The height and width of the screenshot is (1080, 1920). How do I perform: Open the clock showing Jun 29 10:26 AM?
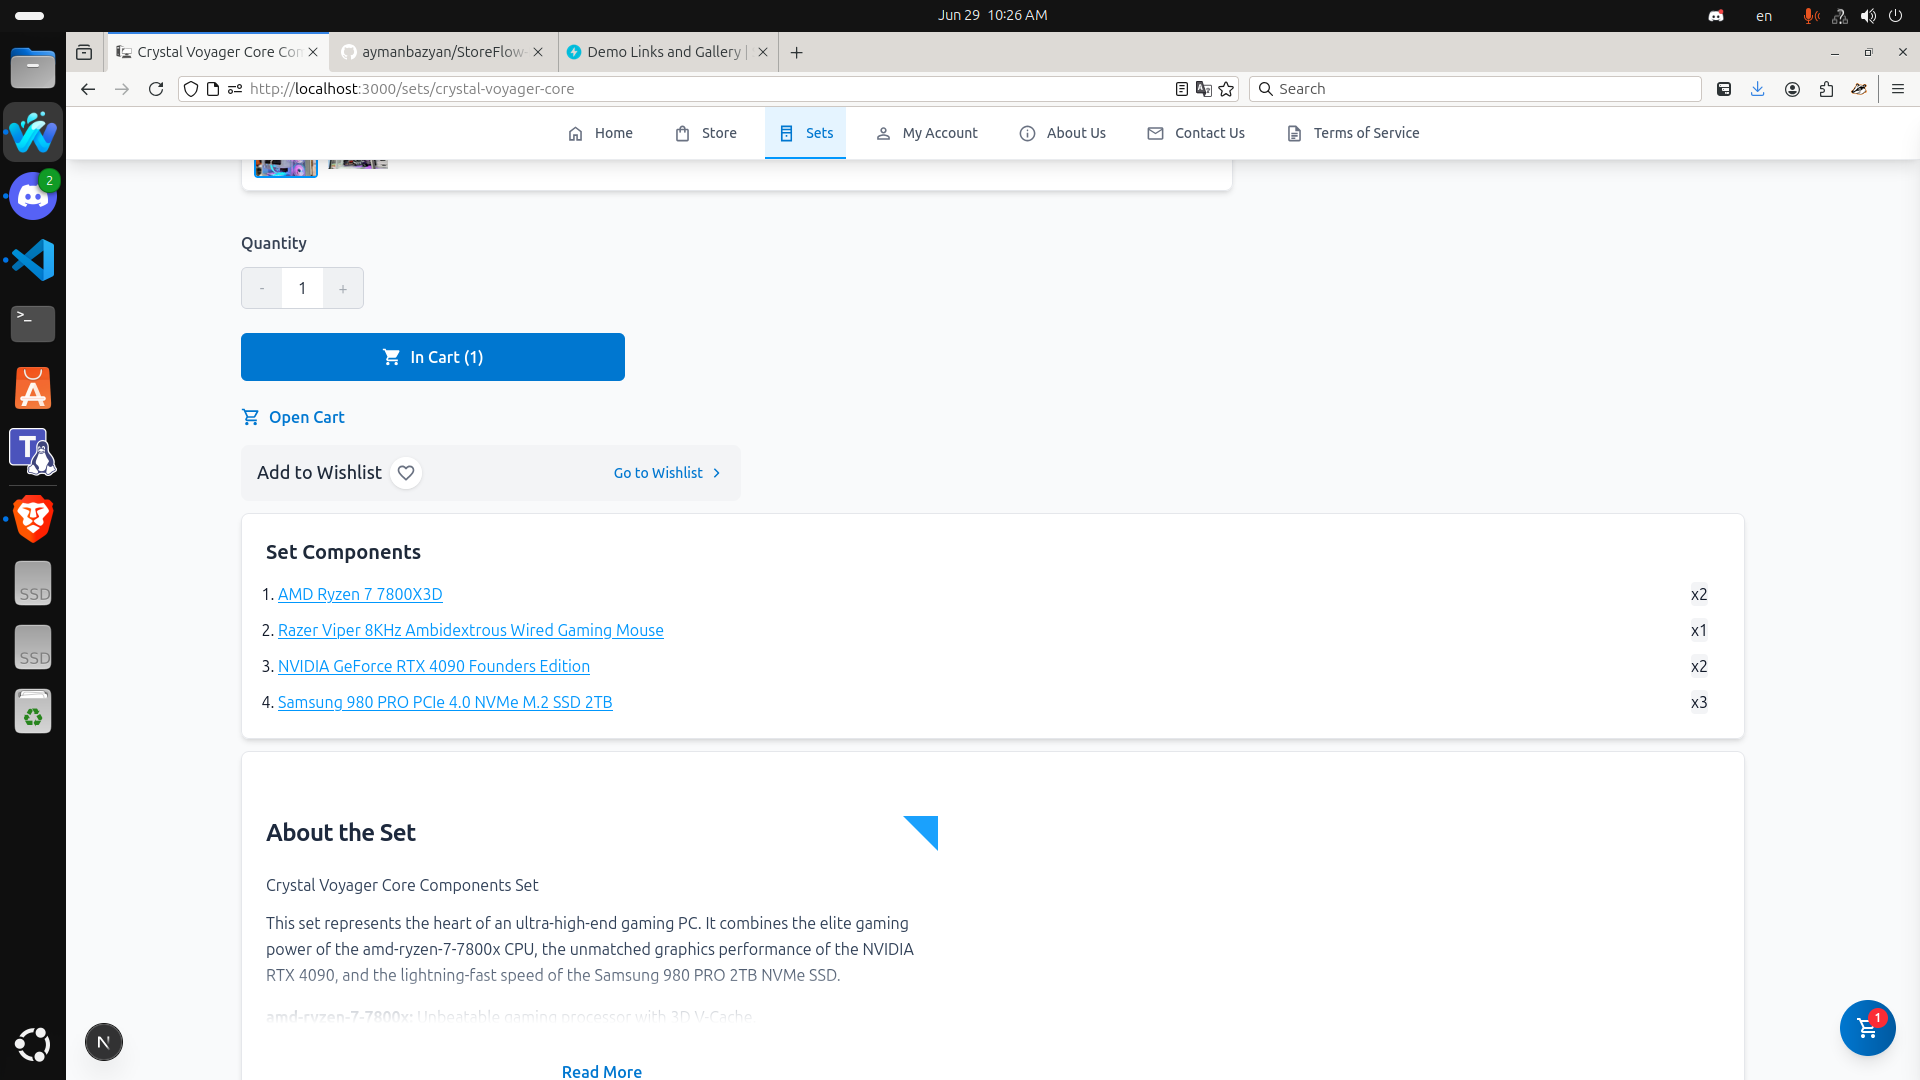pos(992,15)
